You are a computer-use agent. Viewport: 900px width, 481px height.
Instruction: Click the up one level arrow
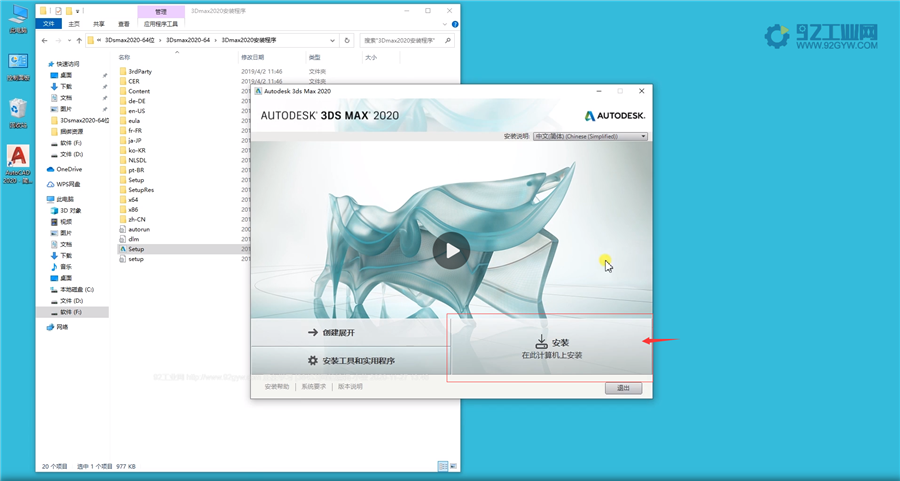click(x=79, y=41)
